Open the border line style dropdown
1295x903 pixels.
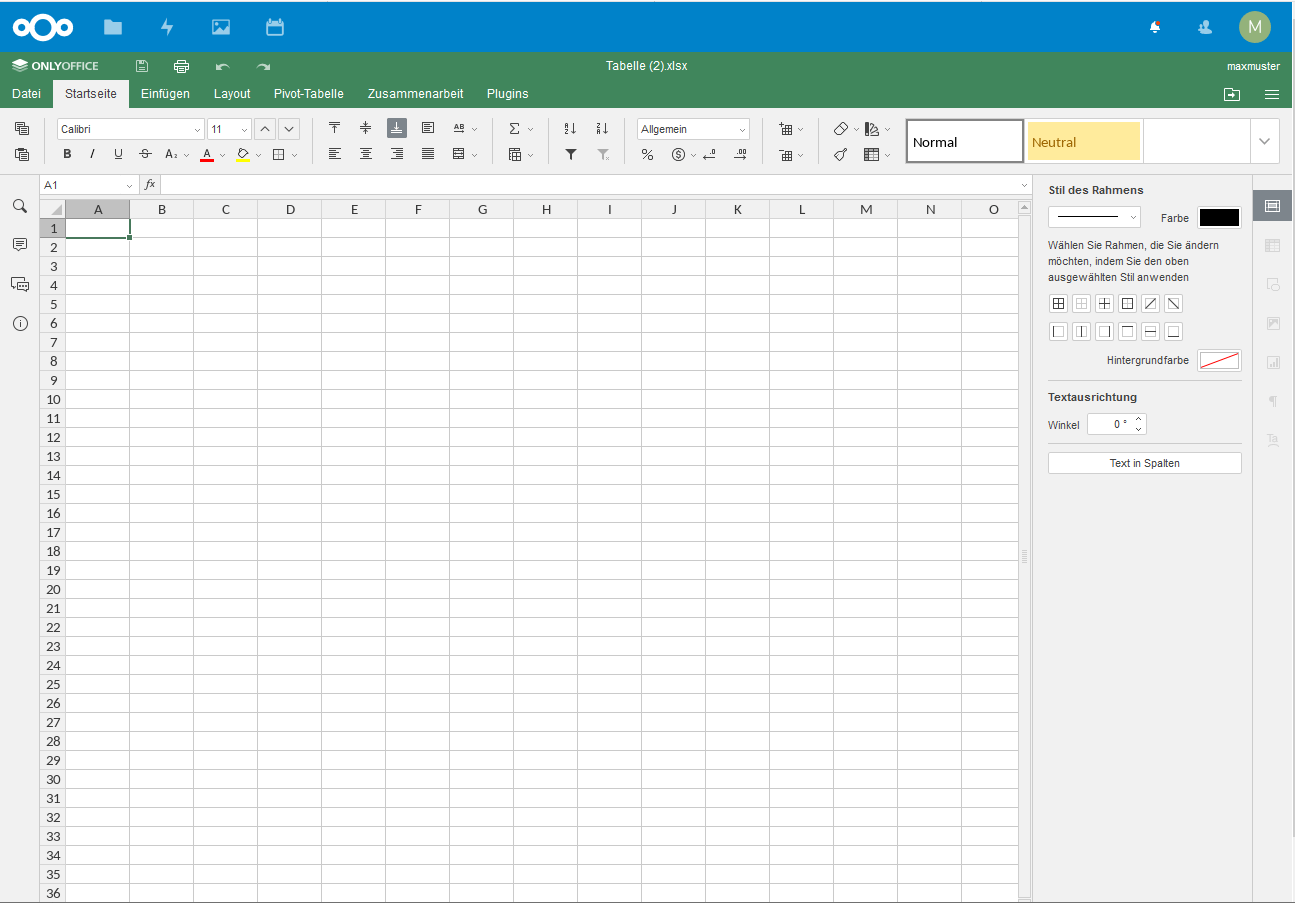[x=1094, y=217]
